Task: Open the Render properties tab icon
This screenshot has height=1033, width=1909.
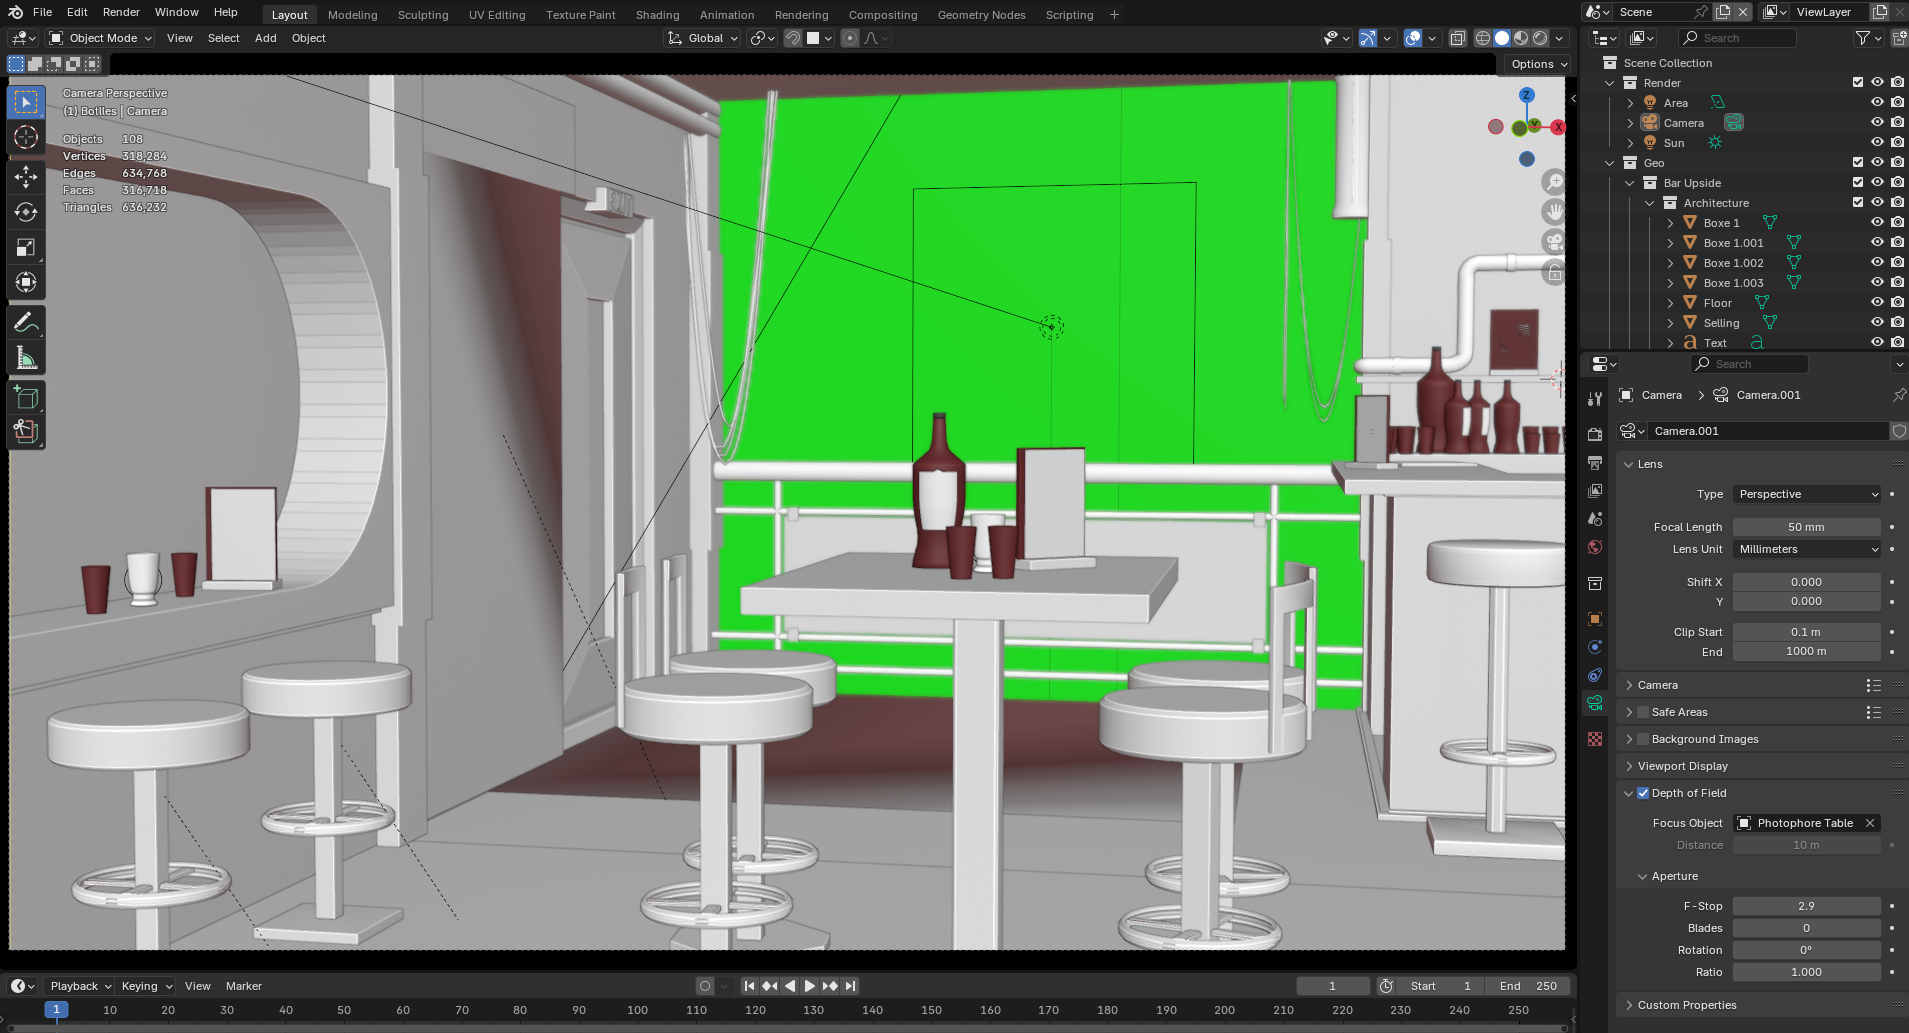Action: 1595,435
